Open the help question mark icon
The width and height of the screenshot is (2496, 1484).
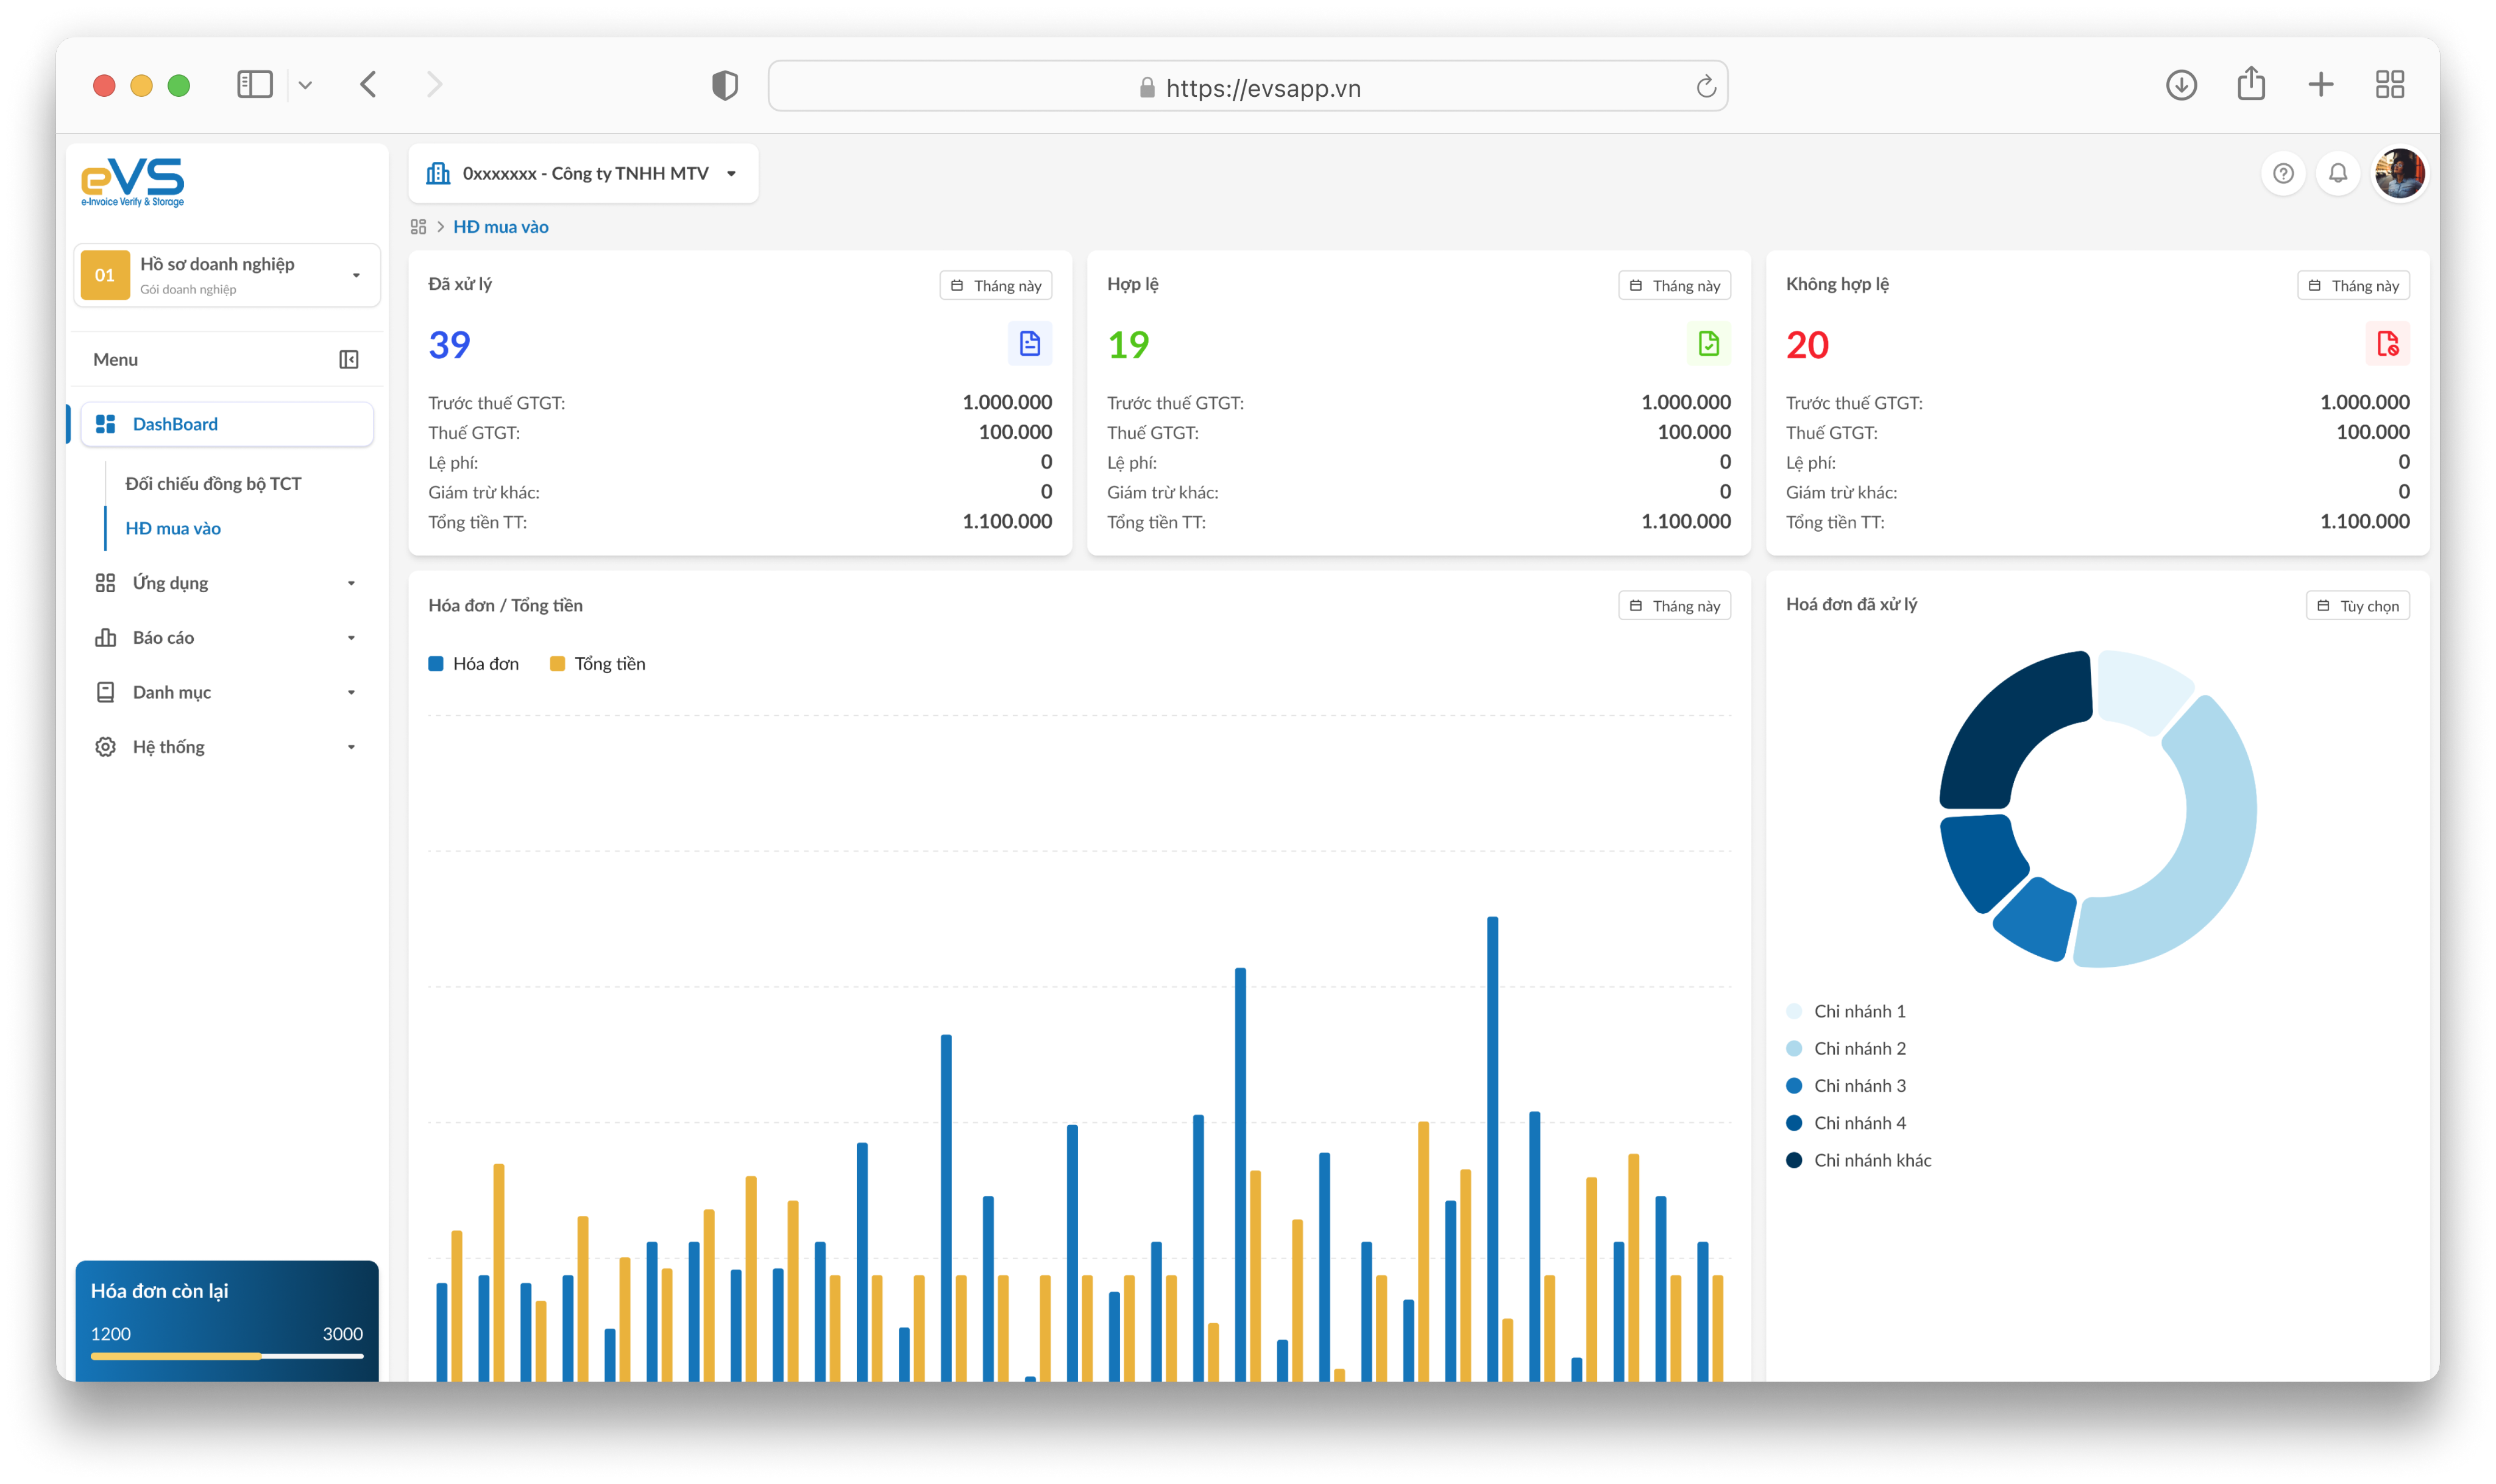[2284, 172]
